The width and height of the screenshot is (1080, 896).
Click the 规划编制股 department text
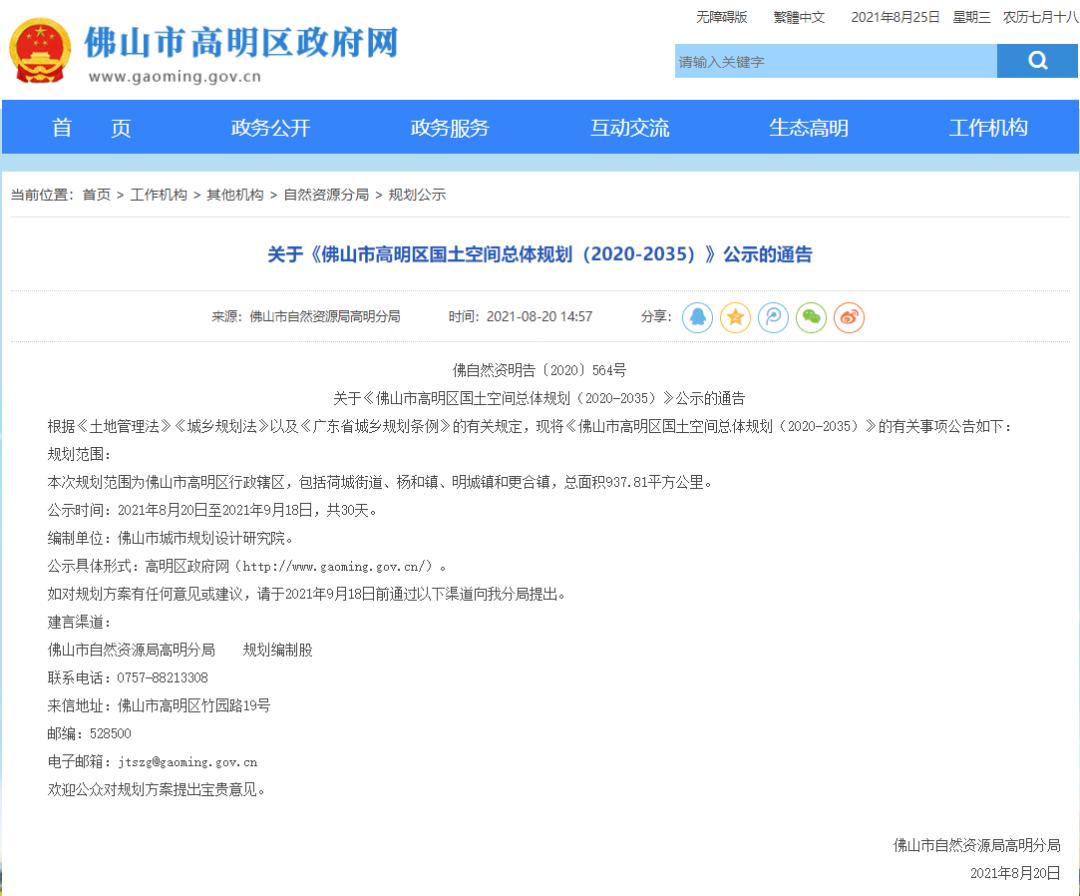coord(278,650)
